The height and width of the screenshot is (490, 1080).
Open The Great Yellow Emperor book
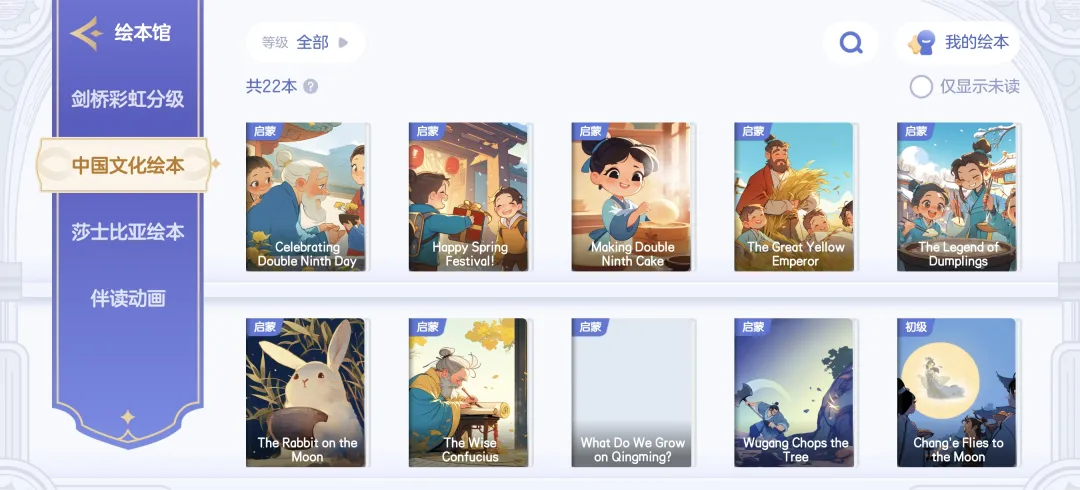(x=794, y=197)
